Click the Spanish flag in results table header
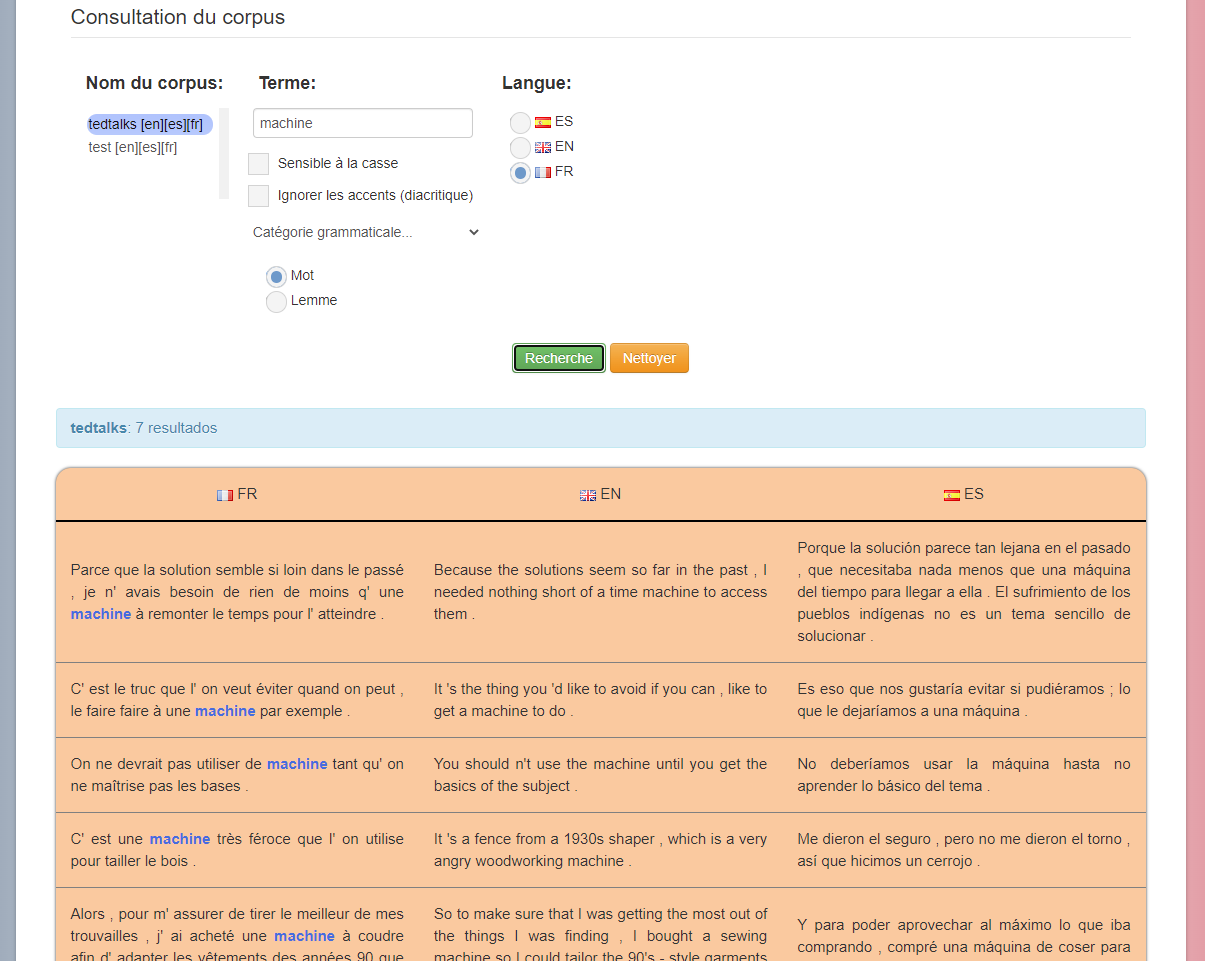The image size is (1205, 961). tap(952, 495)
